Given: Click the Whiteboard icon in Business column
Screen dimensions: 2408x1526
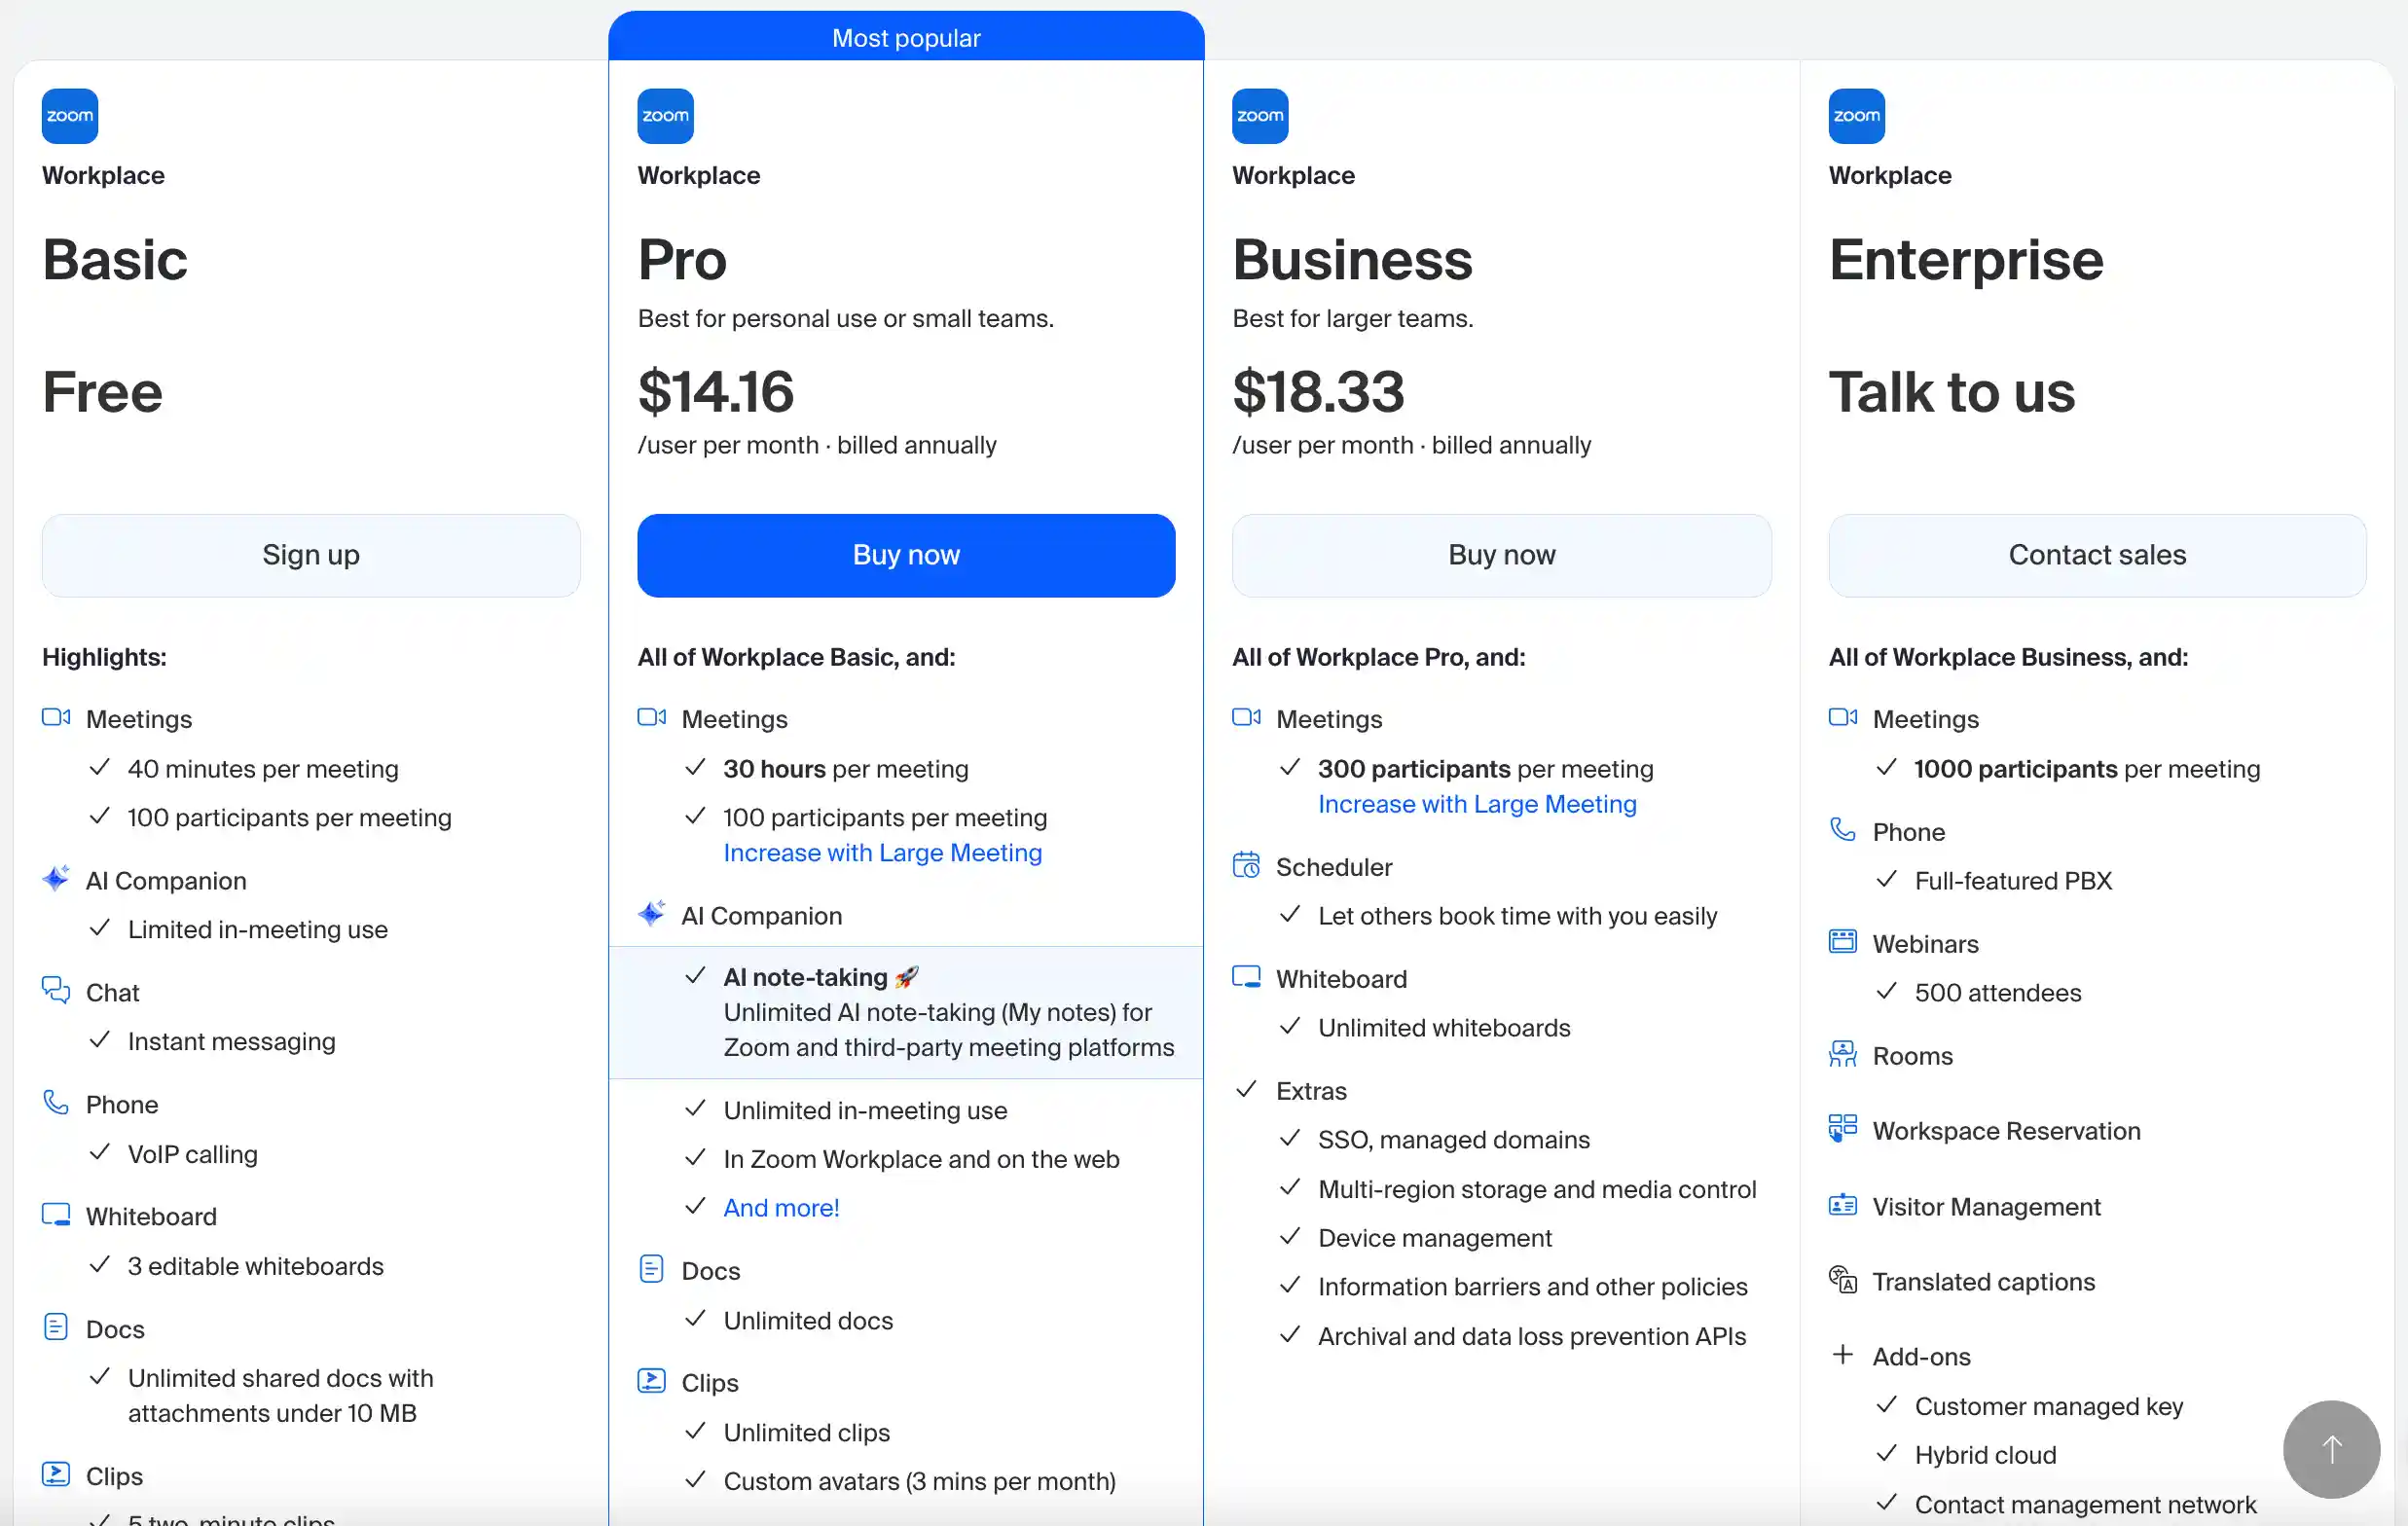Looking at the screenshot, I should click(1246, 977).
